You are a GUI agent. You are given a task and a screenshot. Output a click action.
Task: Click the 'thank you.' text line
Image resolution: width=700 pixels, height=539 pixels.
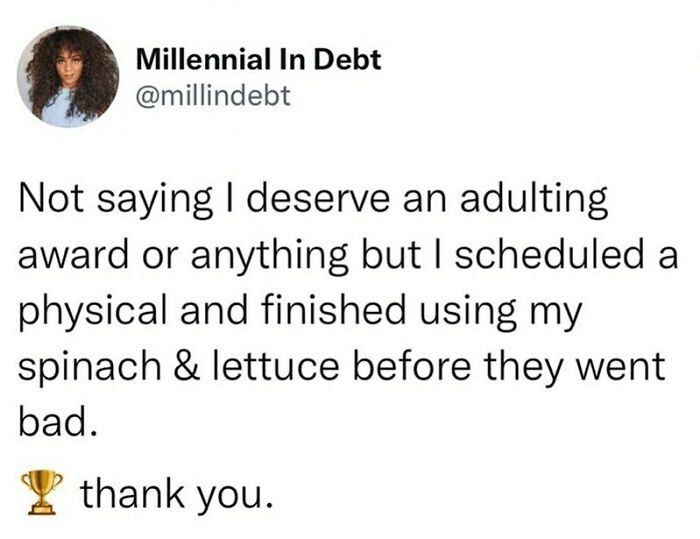coord(176,493)
